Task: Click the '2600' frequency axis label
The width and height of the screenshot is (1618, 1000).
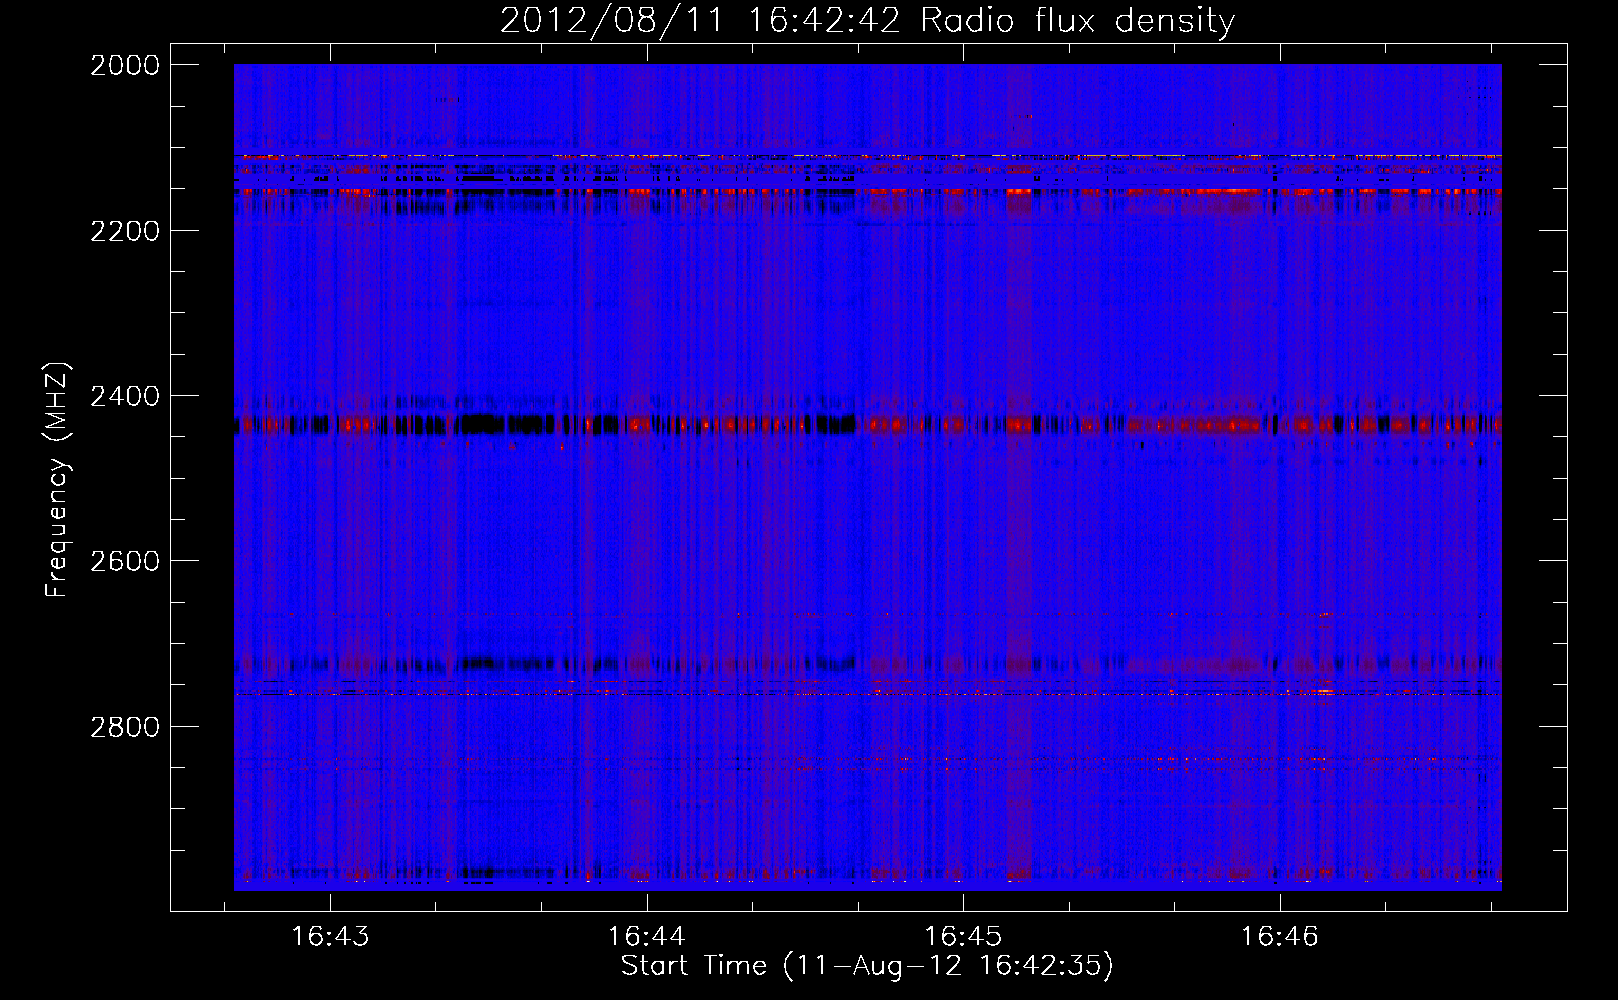Action: [x=125, y=561]
